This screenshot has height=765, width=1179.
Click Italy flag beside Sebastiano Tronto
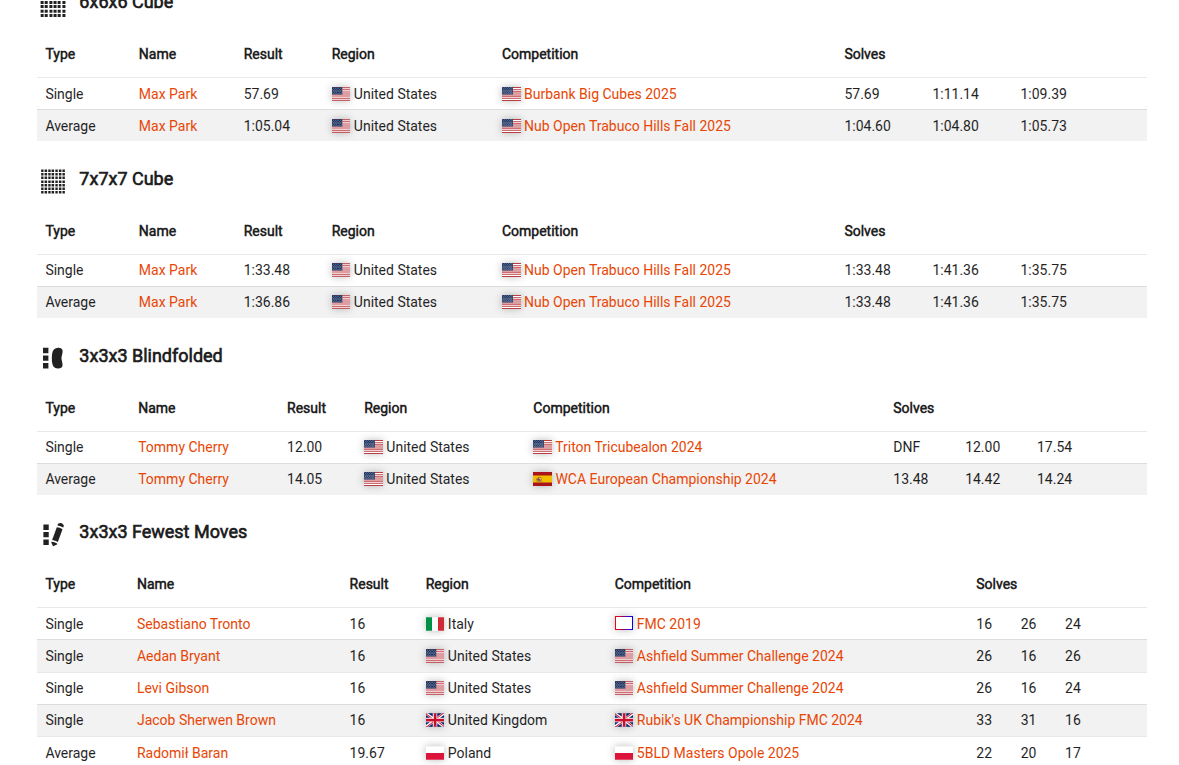435,624
